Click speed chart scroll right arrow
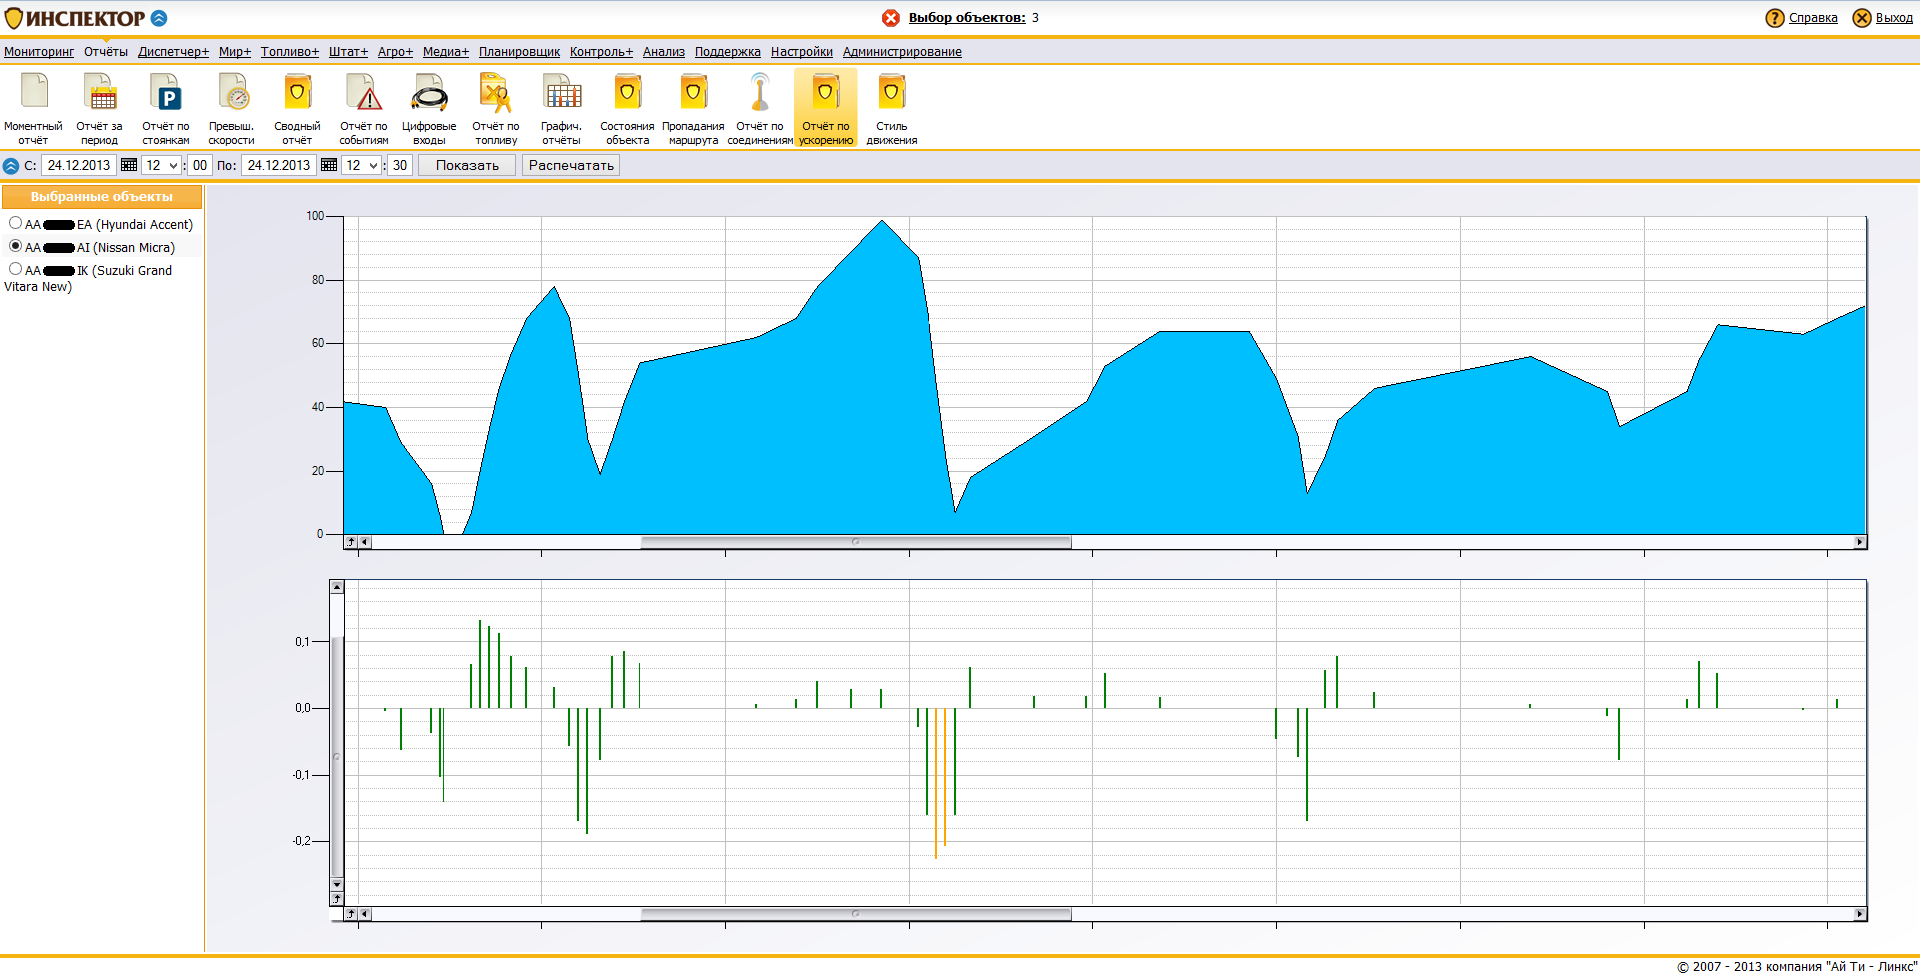The height and width of the screenshot is (978, 1920). (1860, 542)
